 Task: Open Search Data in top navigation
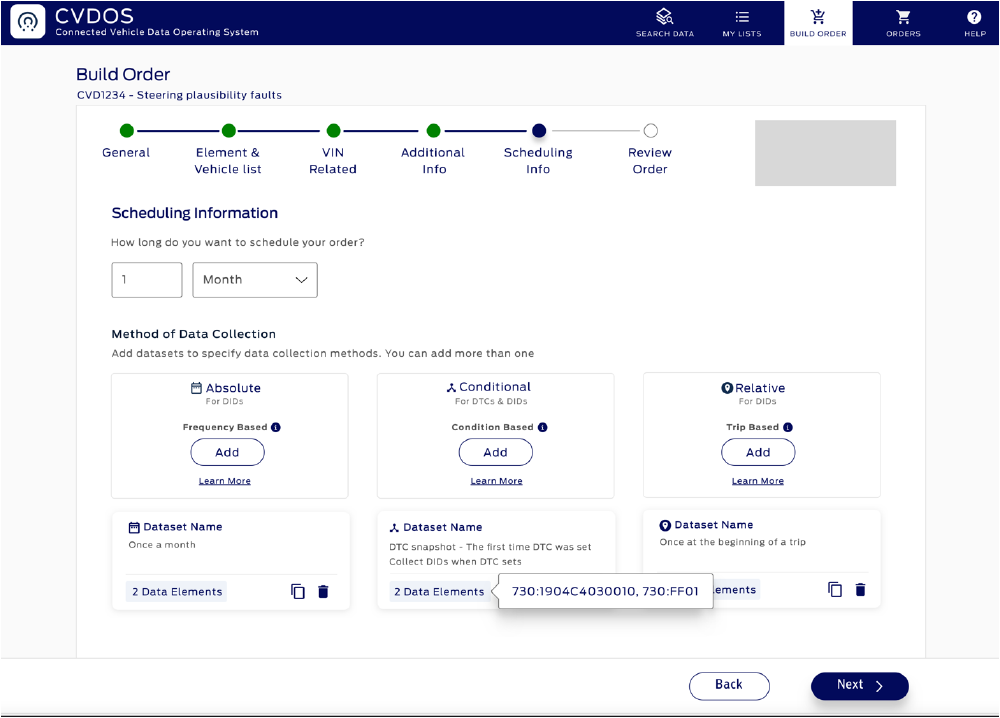(x=665, y=23)
